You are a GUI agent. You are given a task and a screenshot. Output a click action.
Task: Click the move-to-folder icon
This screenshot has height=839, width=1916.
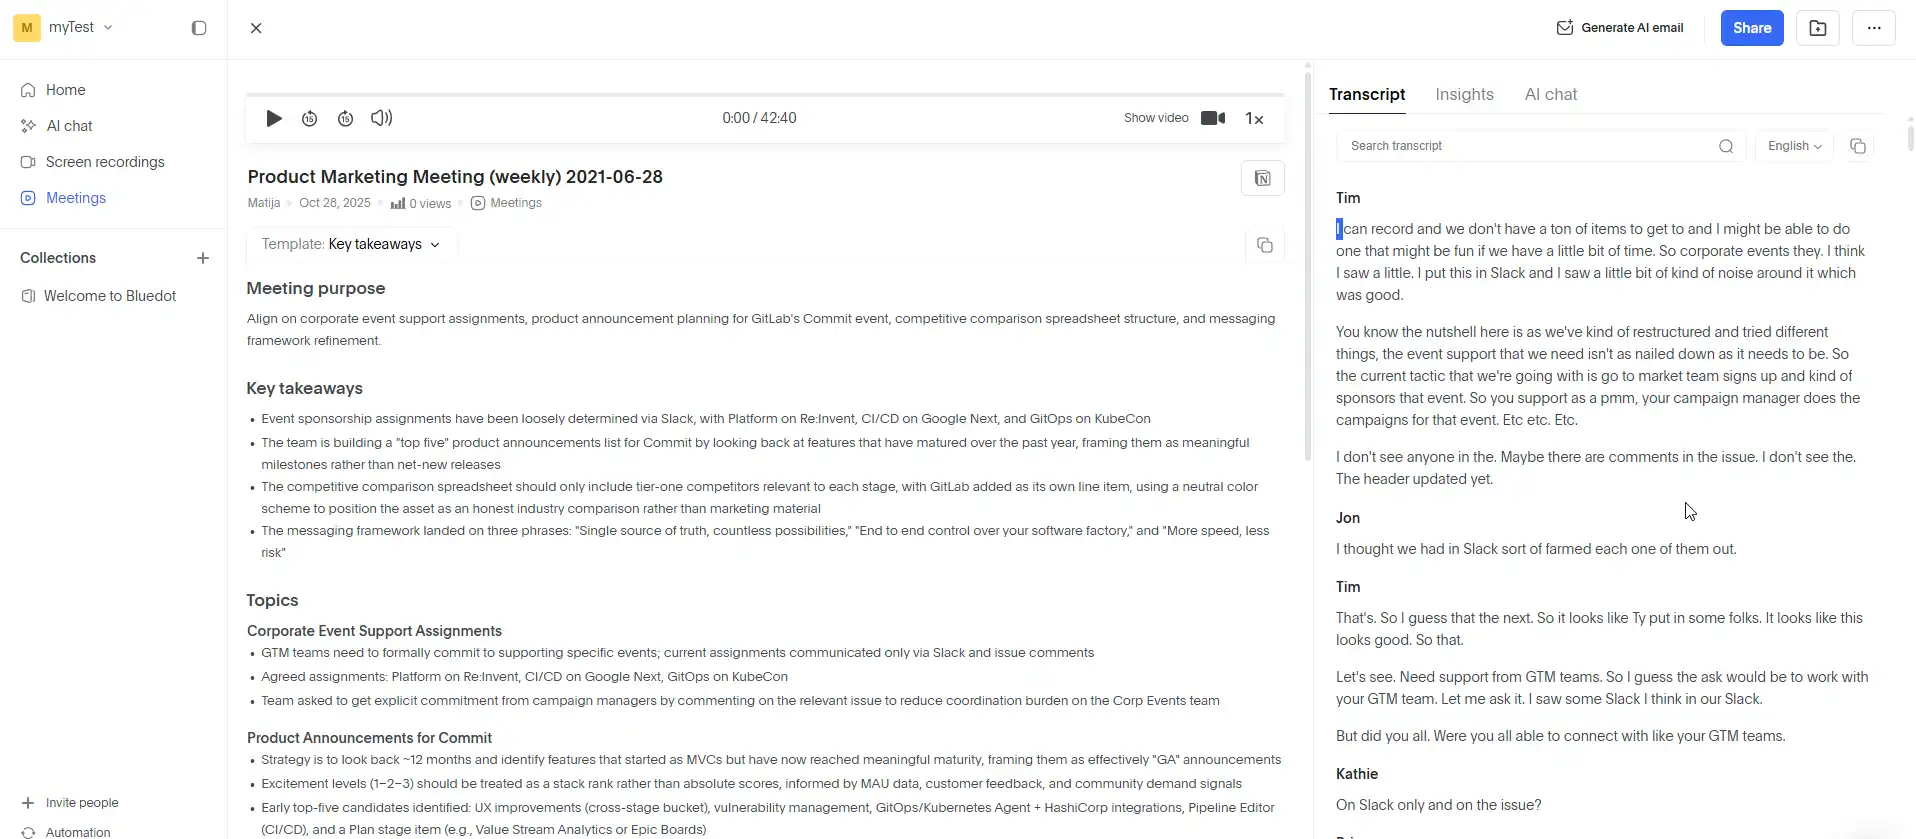(x=1818, y=28)
